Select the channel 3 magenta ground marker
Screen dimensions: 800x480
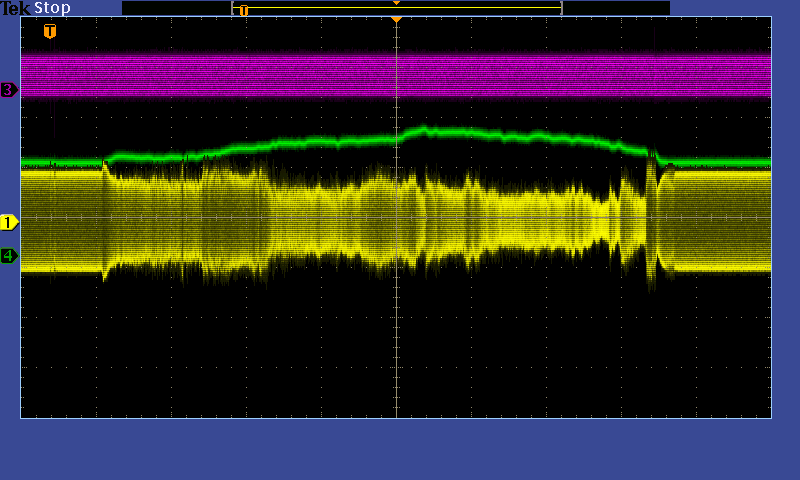(9, 90)
